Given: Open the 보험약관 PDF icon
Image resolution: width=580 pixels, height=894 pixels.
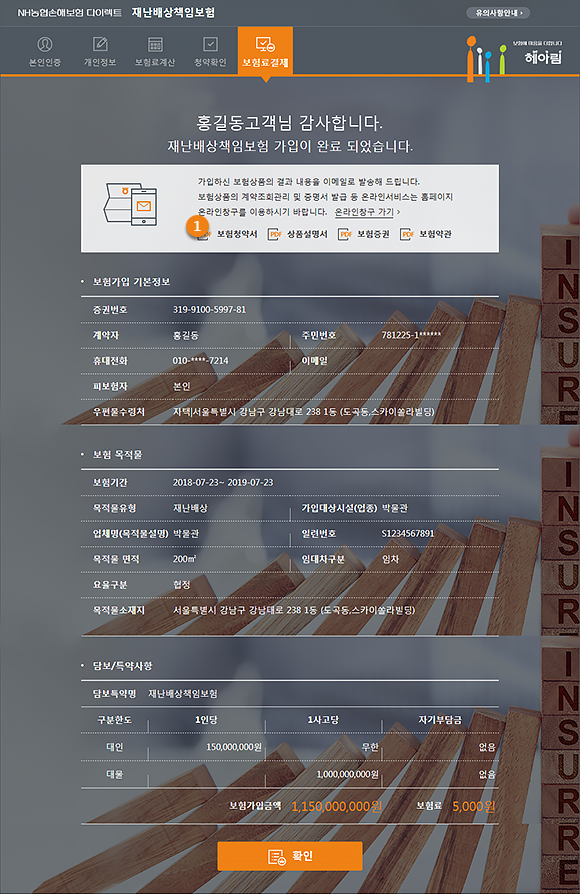Looking at the screenshot, I should pos(407,234).
